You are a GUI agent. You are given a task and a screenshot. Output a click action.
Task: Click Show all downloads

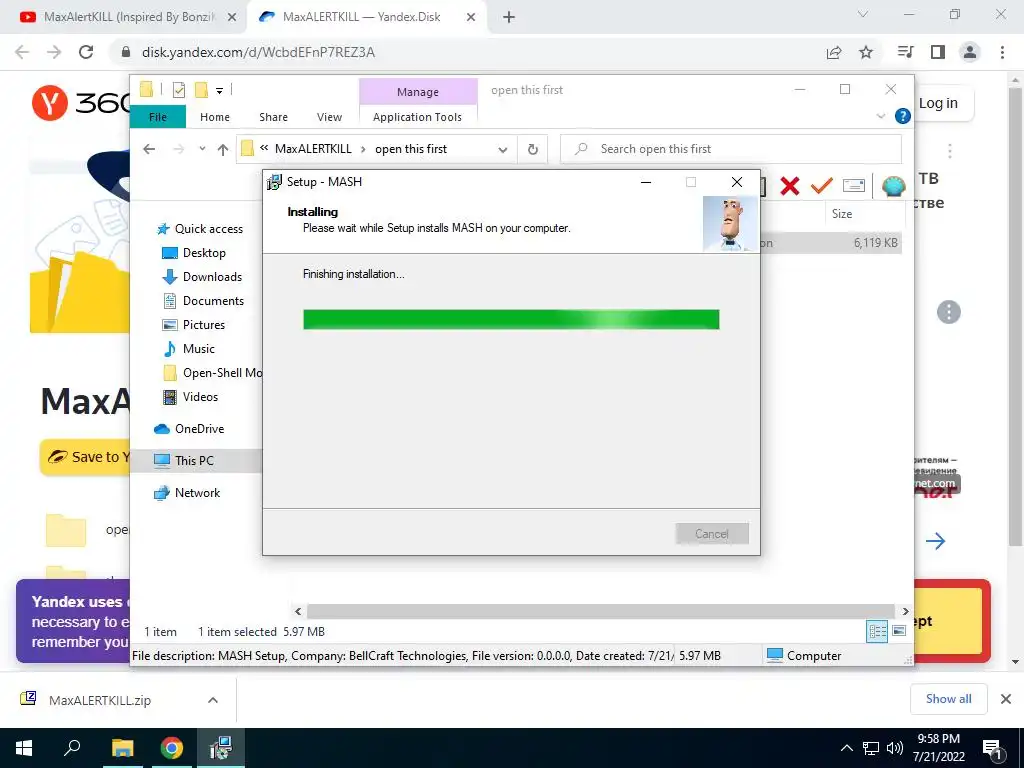click(x=948, y=699)
